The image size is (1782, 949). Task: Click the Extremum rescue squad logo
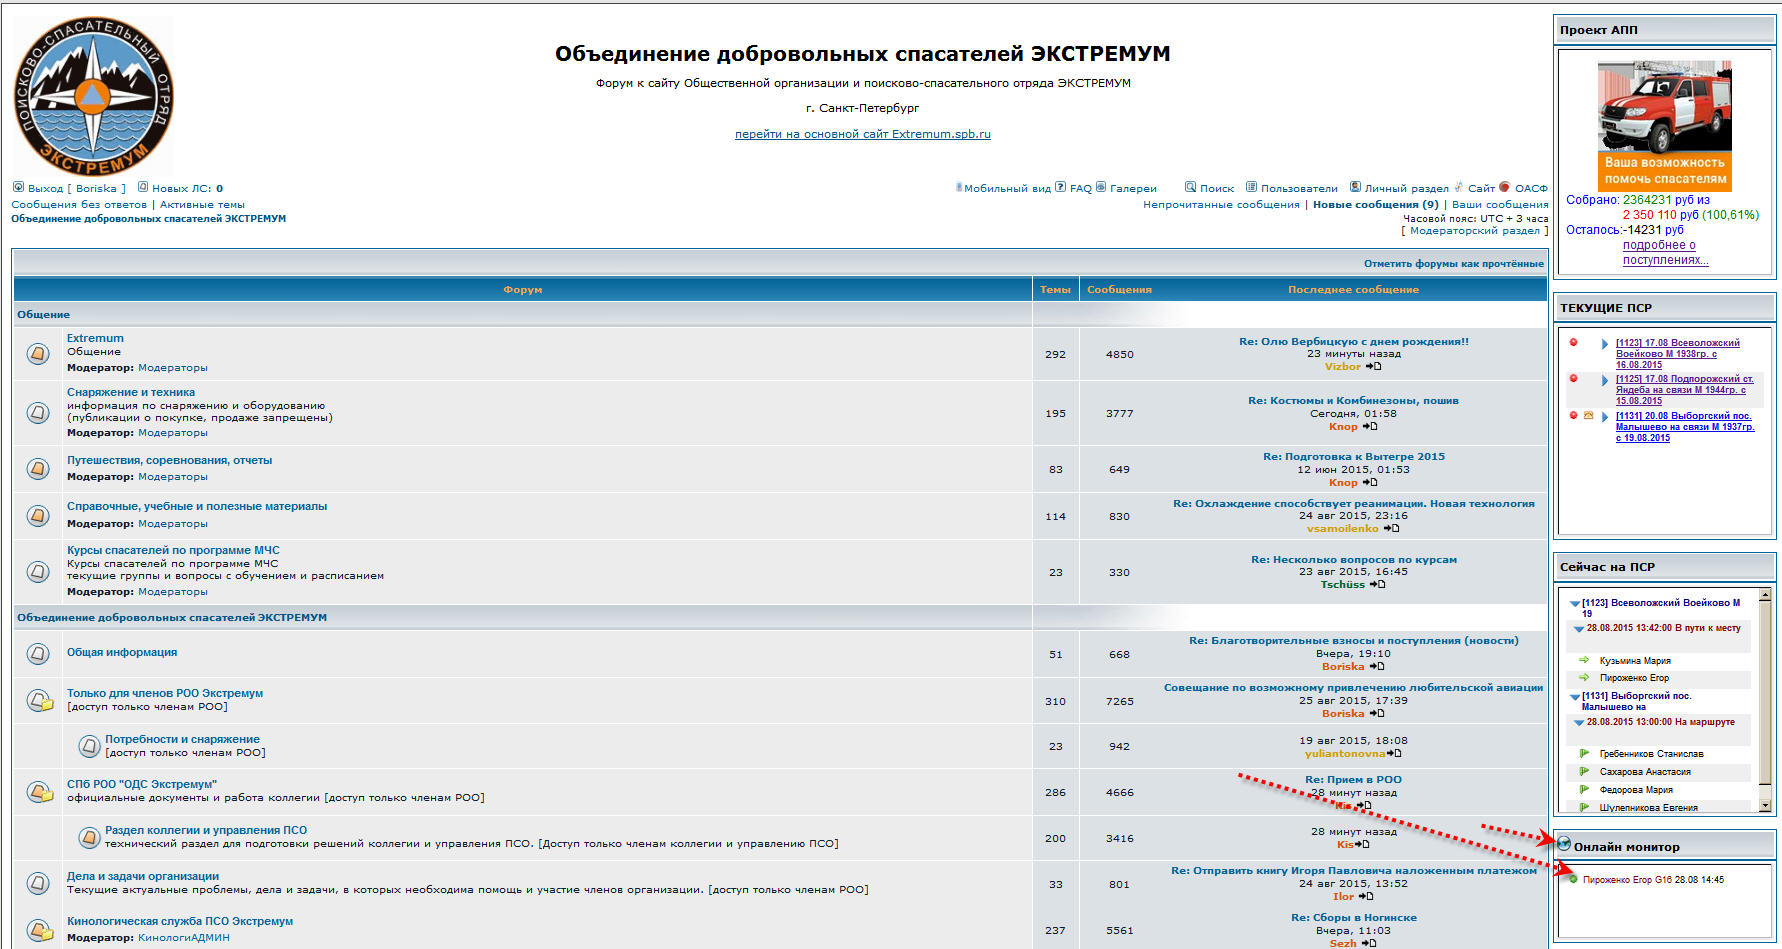(x=93, y=97)
